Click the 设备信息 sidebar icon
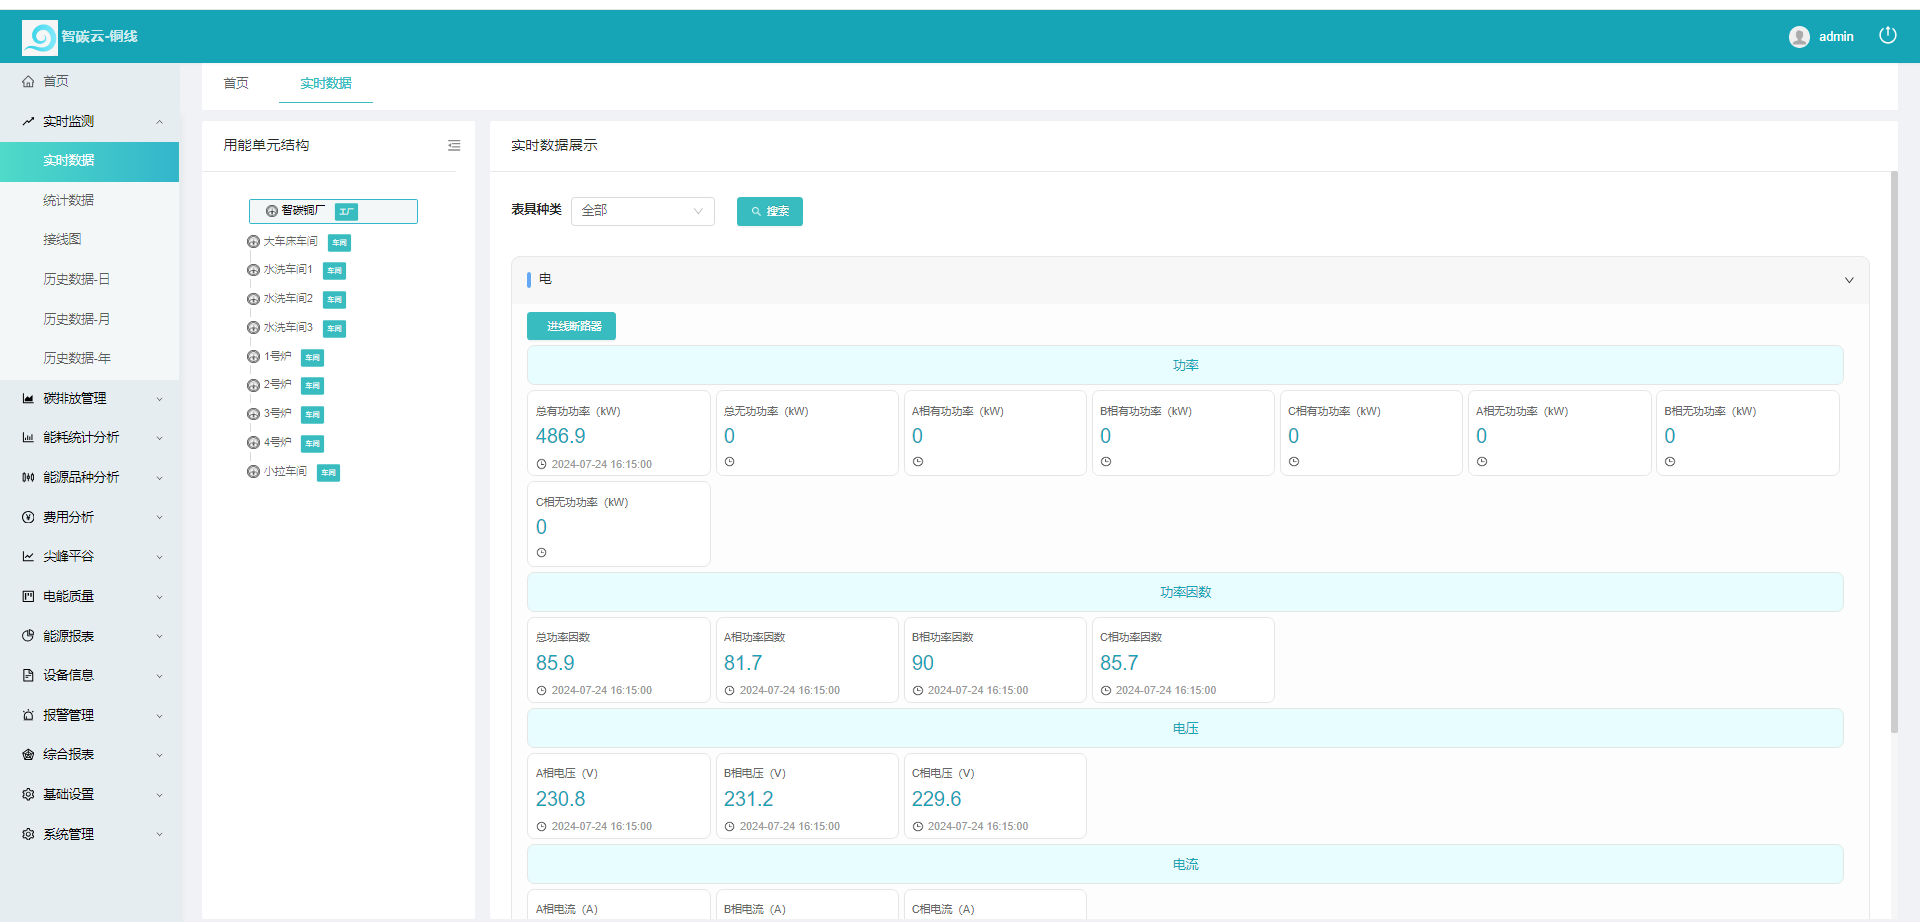The height and width of the screenshot is (922, 1920). tap(28, 675)
